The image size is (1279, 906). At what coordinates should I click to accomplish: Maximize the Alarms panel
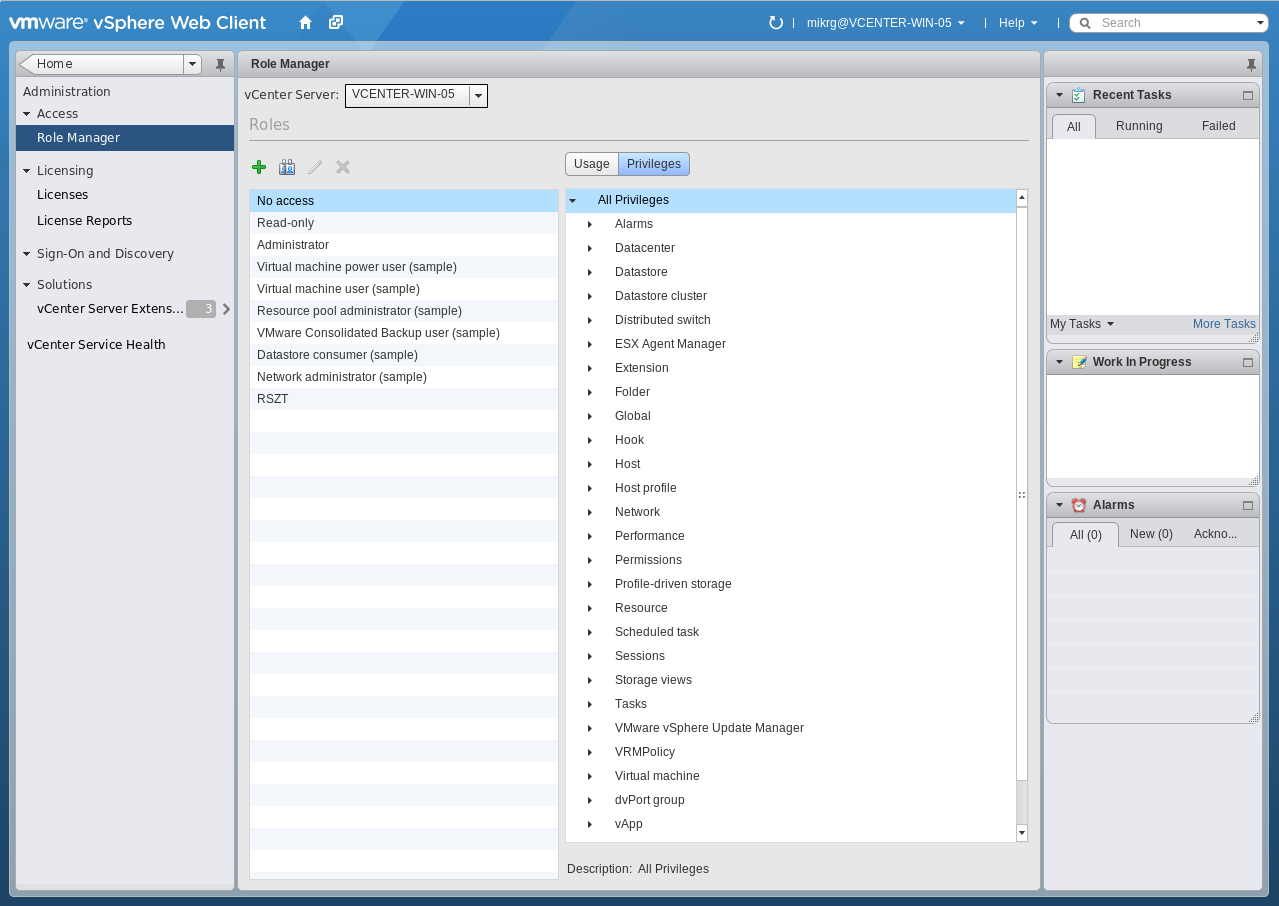coord(1248,506)
